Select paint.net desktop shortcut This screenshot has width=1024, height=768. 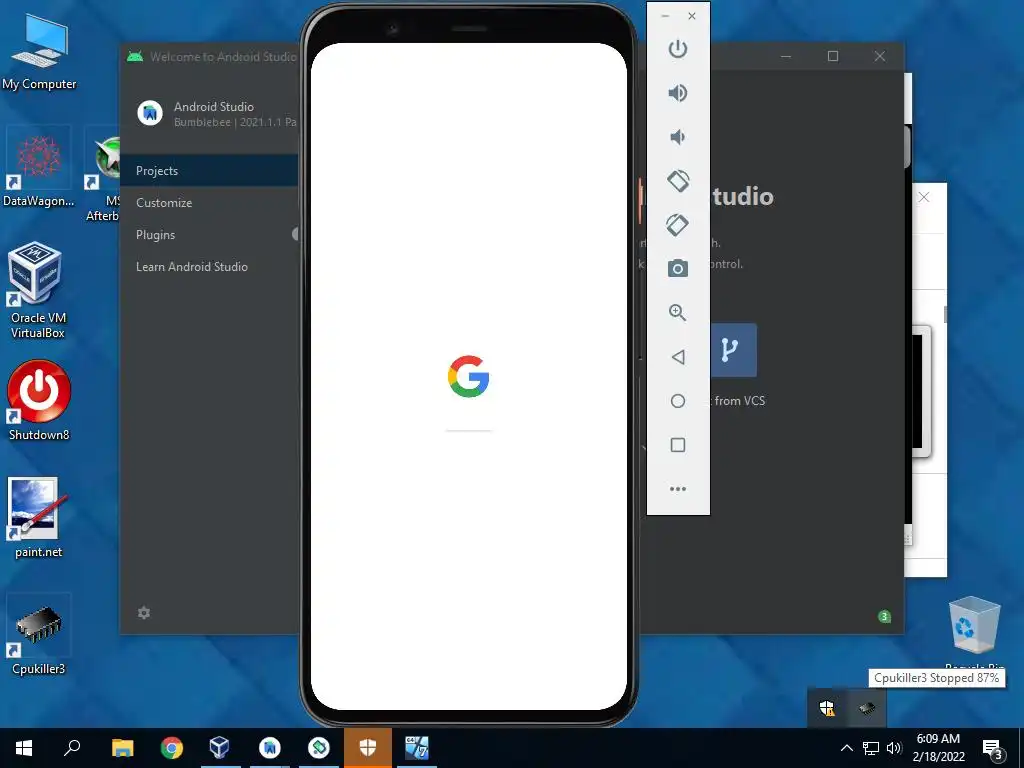38,517
